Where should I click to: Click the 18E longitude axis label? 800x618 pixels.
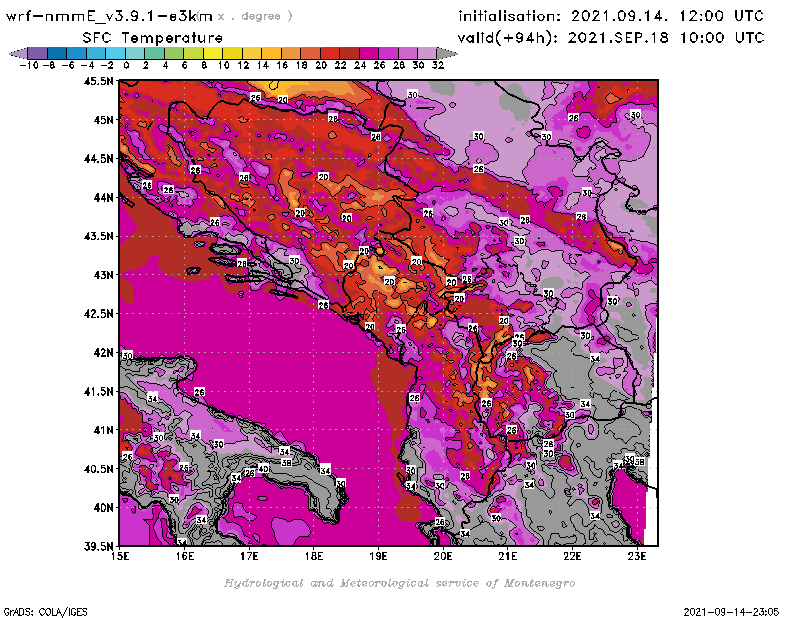click(x=314, y=556)
